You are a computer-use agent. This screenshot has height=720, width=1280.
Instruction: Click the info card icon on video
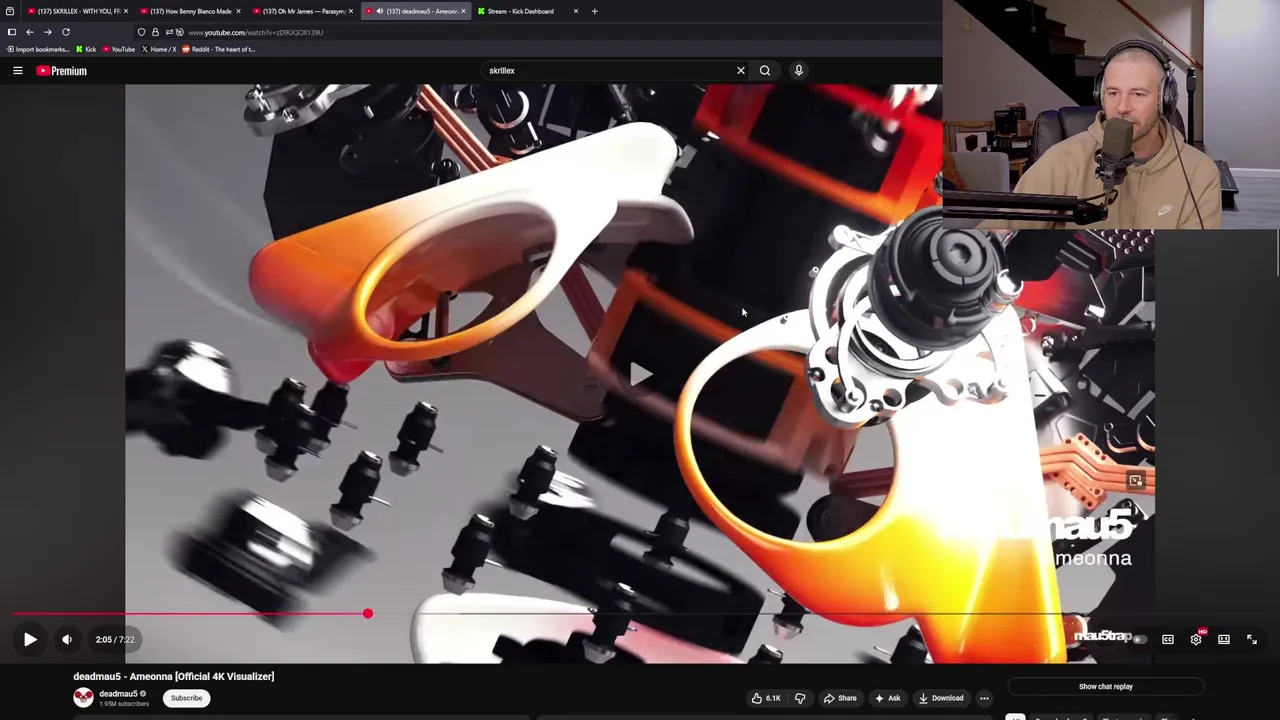pos(1135,481)
